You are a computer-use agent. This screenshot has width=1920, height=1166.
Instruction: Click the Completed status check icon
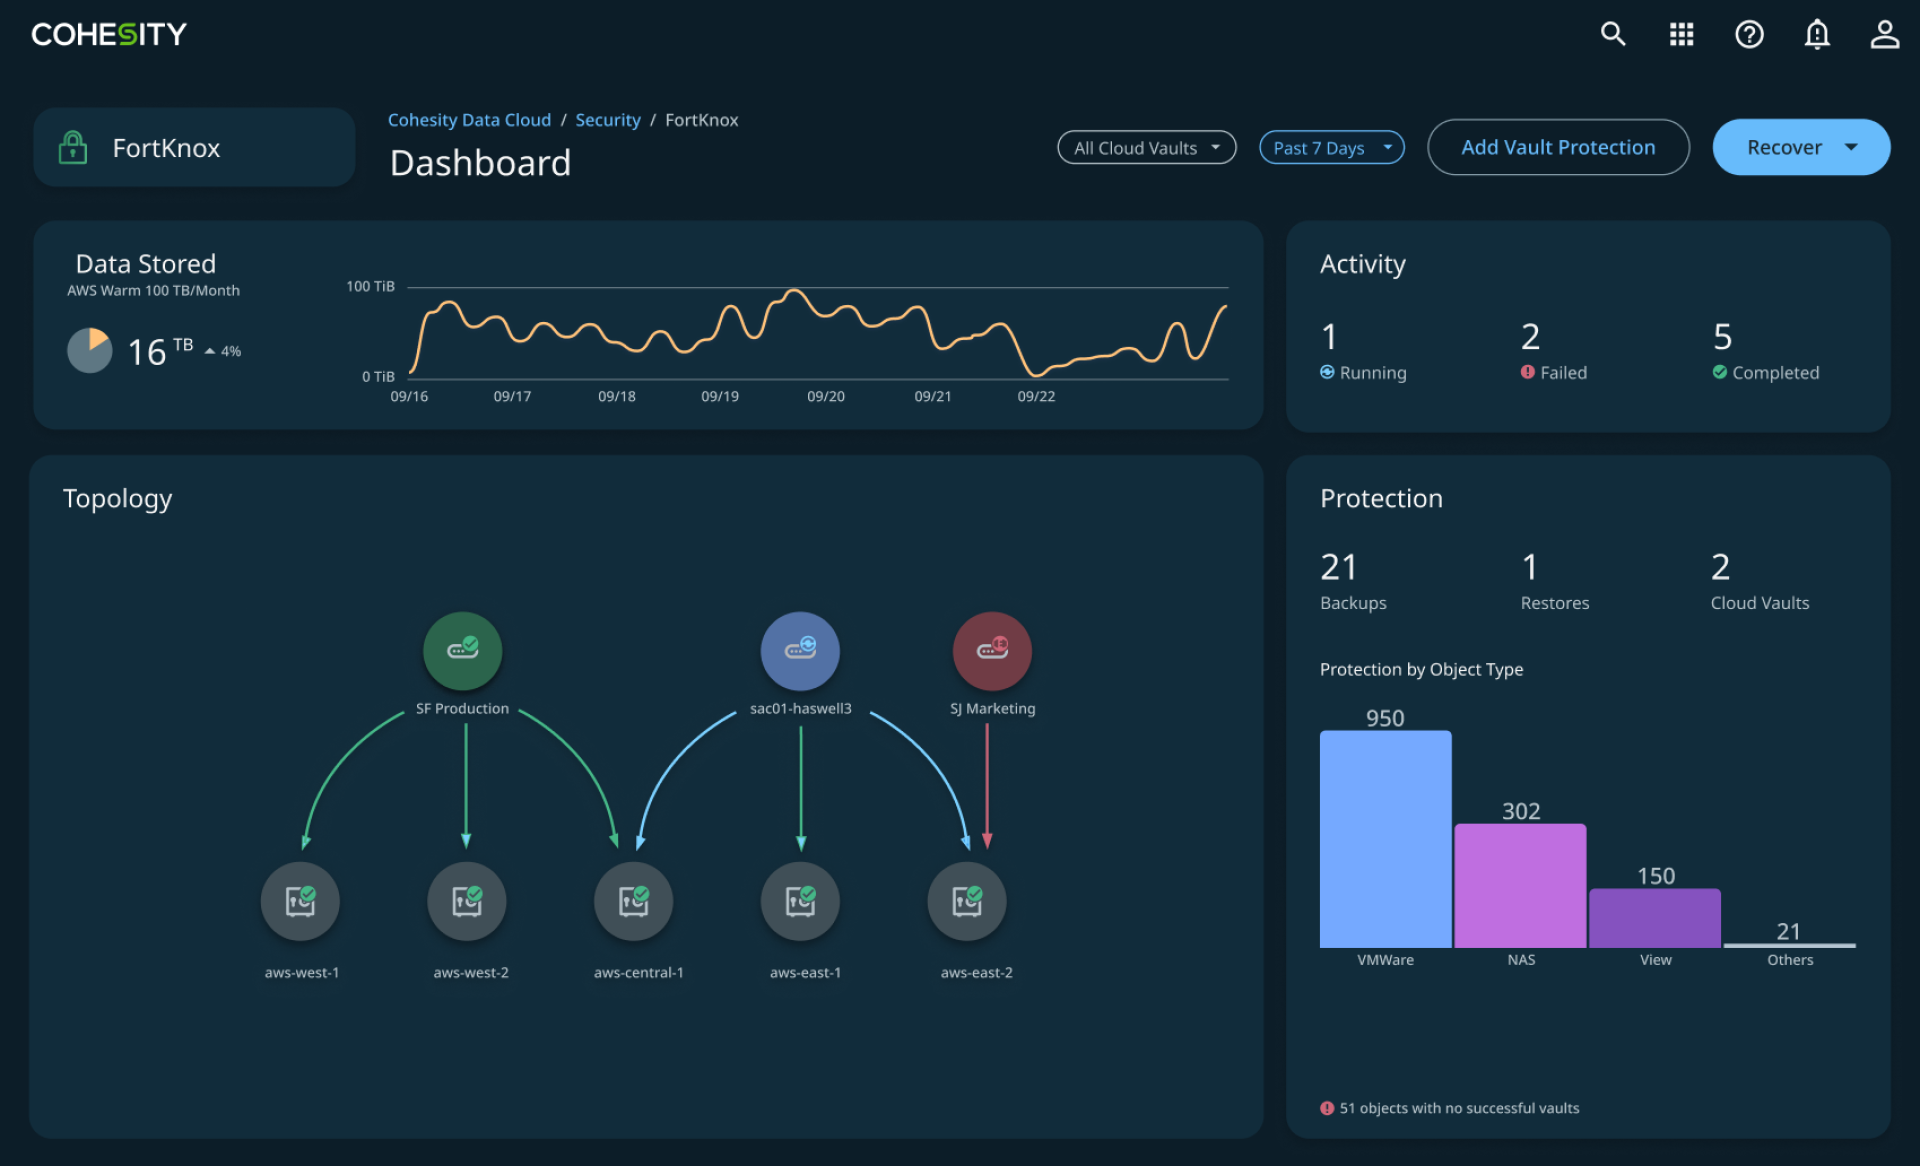click(x=1720, y=372)
